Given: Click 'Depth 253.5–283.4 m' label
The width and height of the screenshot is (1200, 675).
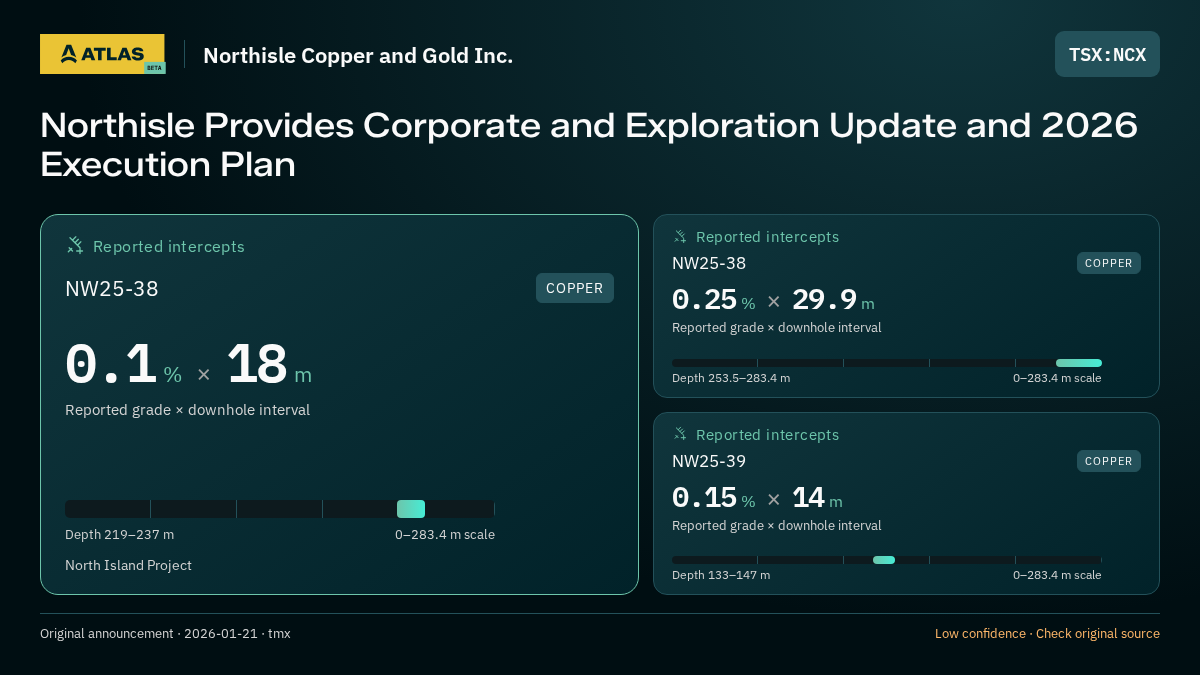Looking at the screenshot, I should pos(731,378).
